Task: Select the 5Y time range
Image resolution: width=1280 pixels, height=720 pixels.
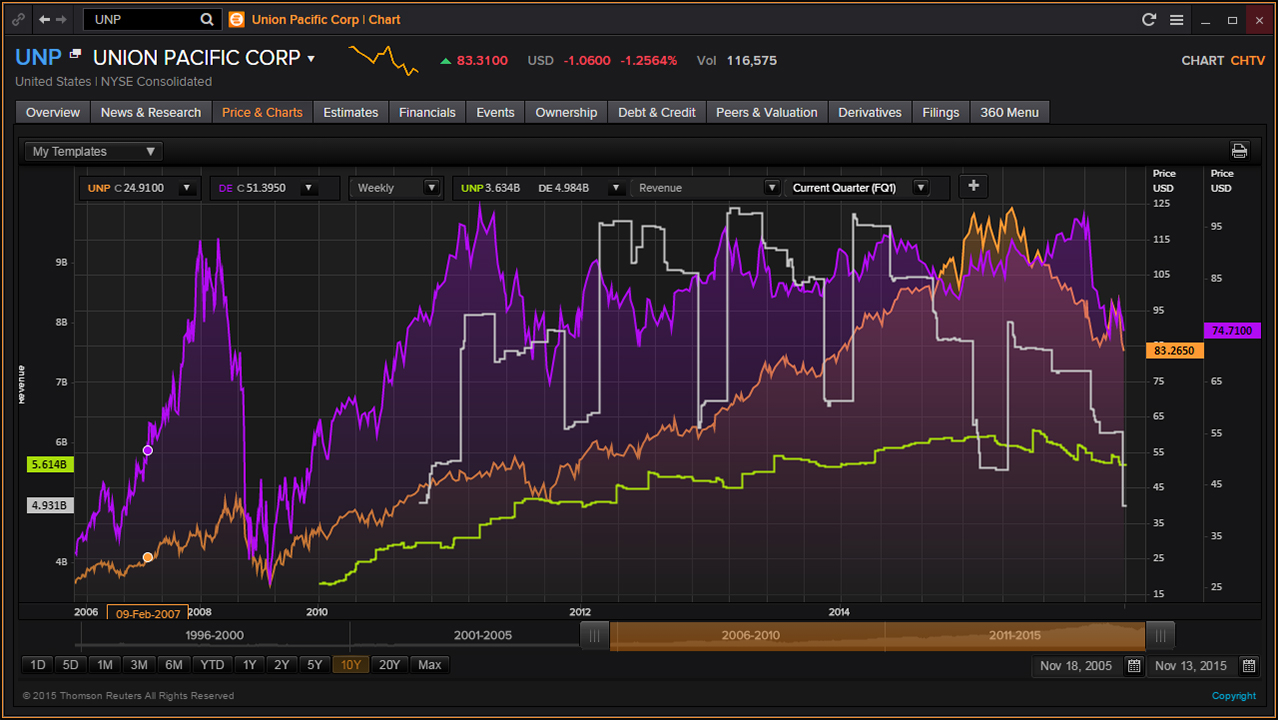Action: coord(315,665)
